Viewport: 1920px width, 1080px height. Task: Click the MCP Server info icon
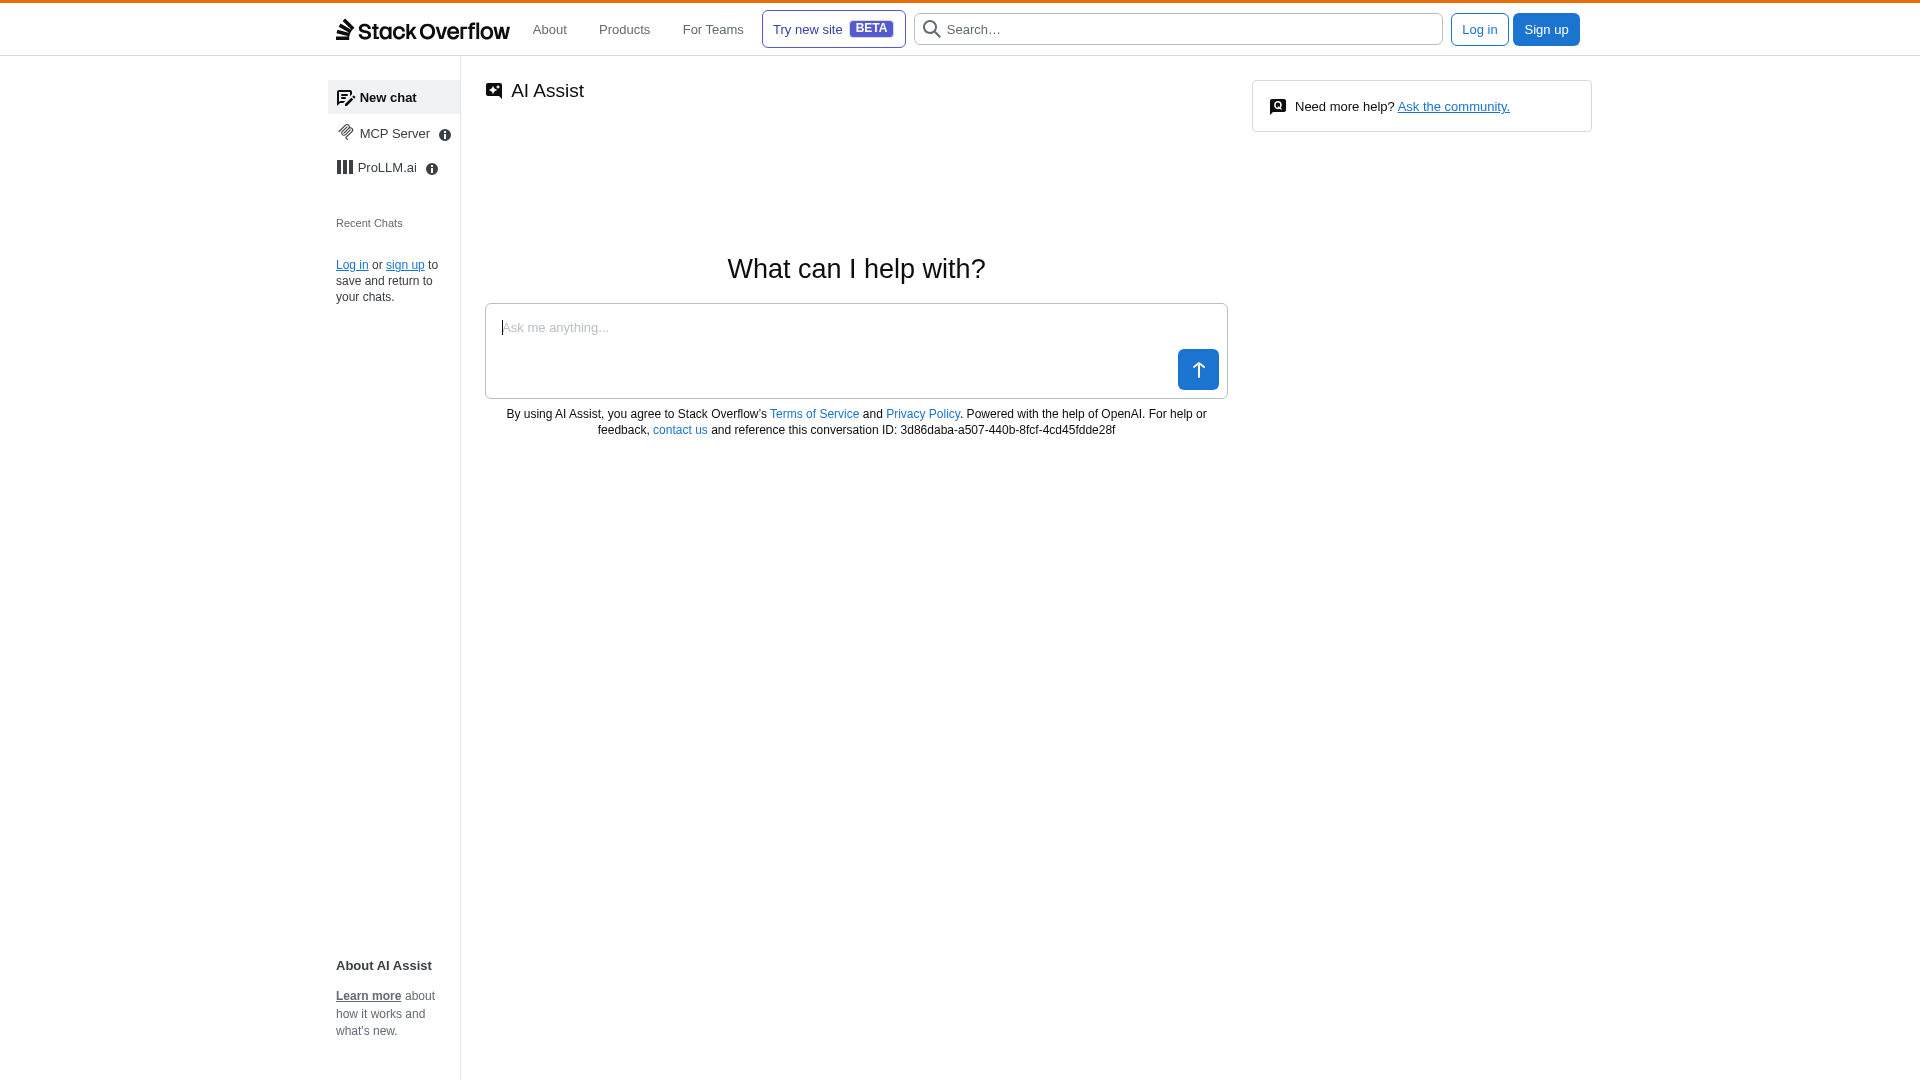click(445, 135)
